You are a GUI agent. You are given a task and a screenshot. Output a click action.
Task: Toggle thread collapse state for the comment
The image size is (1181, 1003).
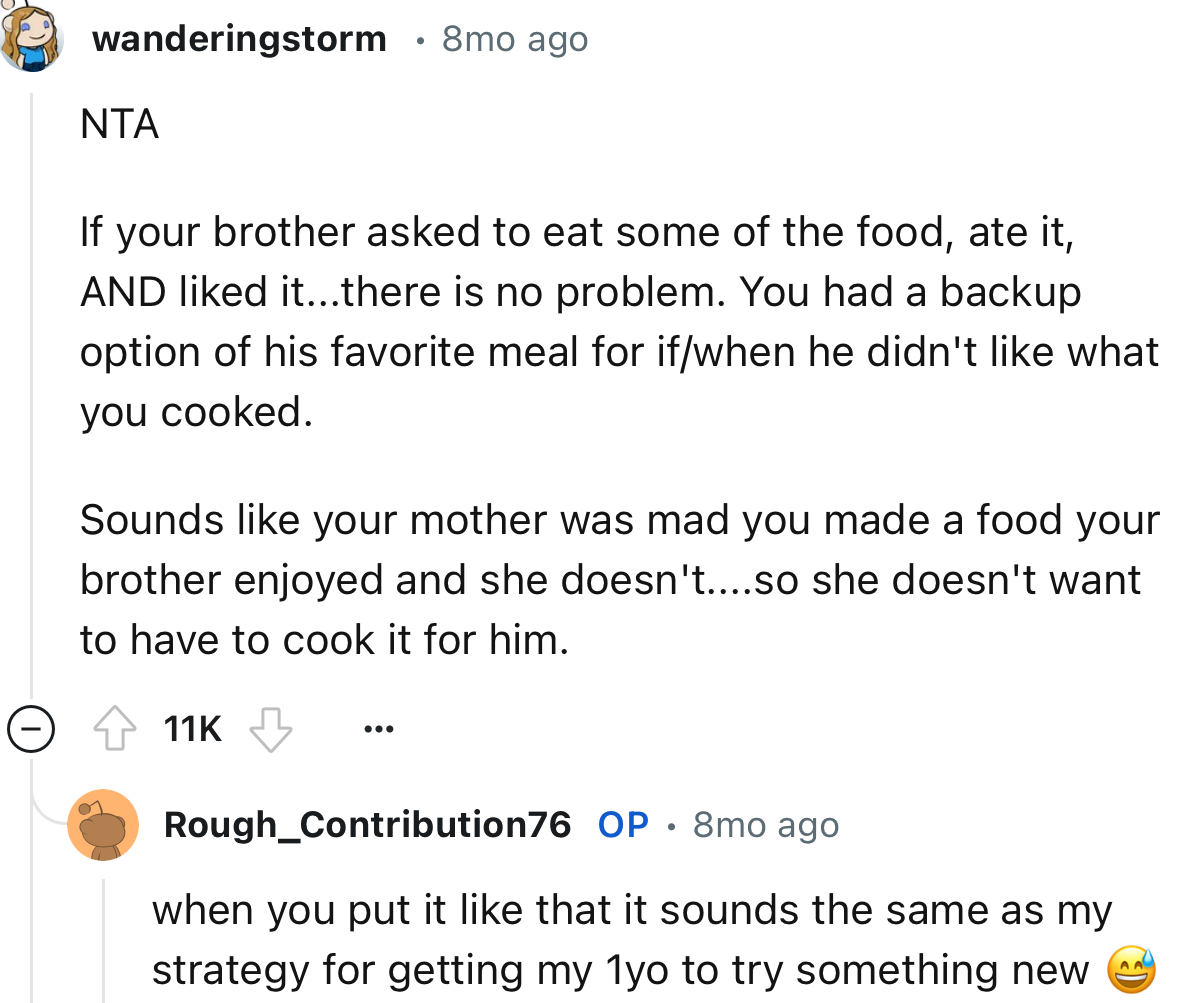31,729
